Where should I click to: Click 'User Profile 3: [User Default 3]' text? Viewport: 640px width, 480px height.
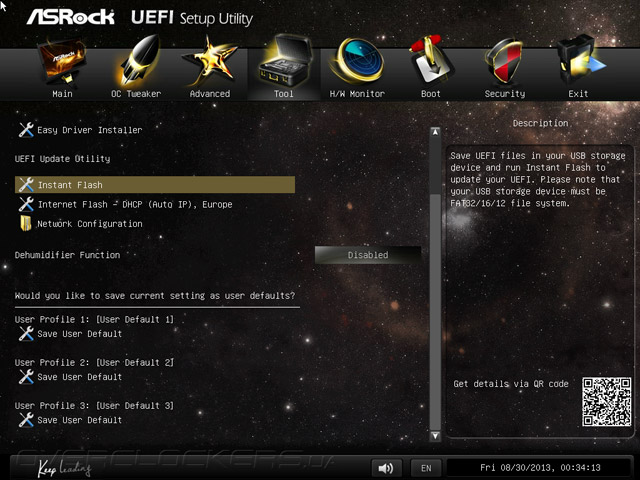(x=94, y=406)
